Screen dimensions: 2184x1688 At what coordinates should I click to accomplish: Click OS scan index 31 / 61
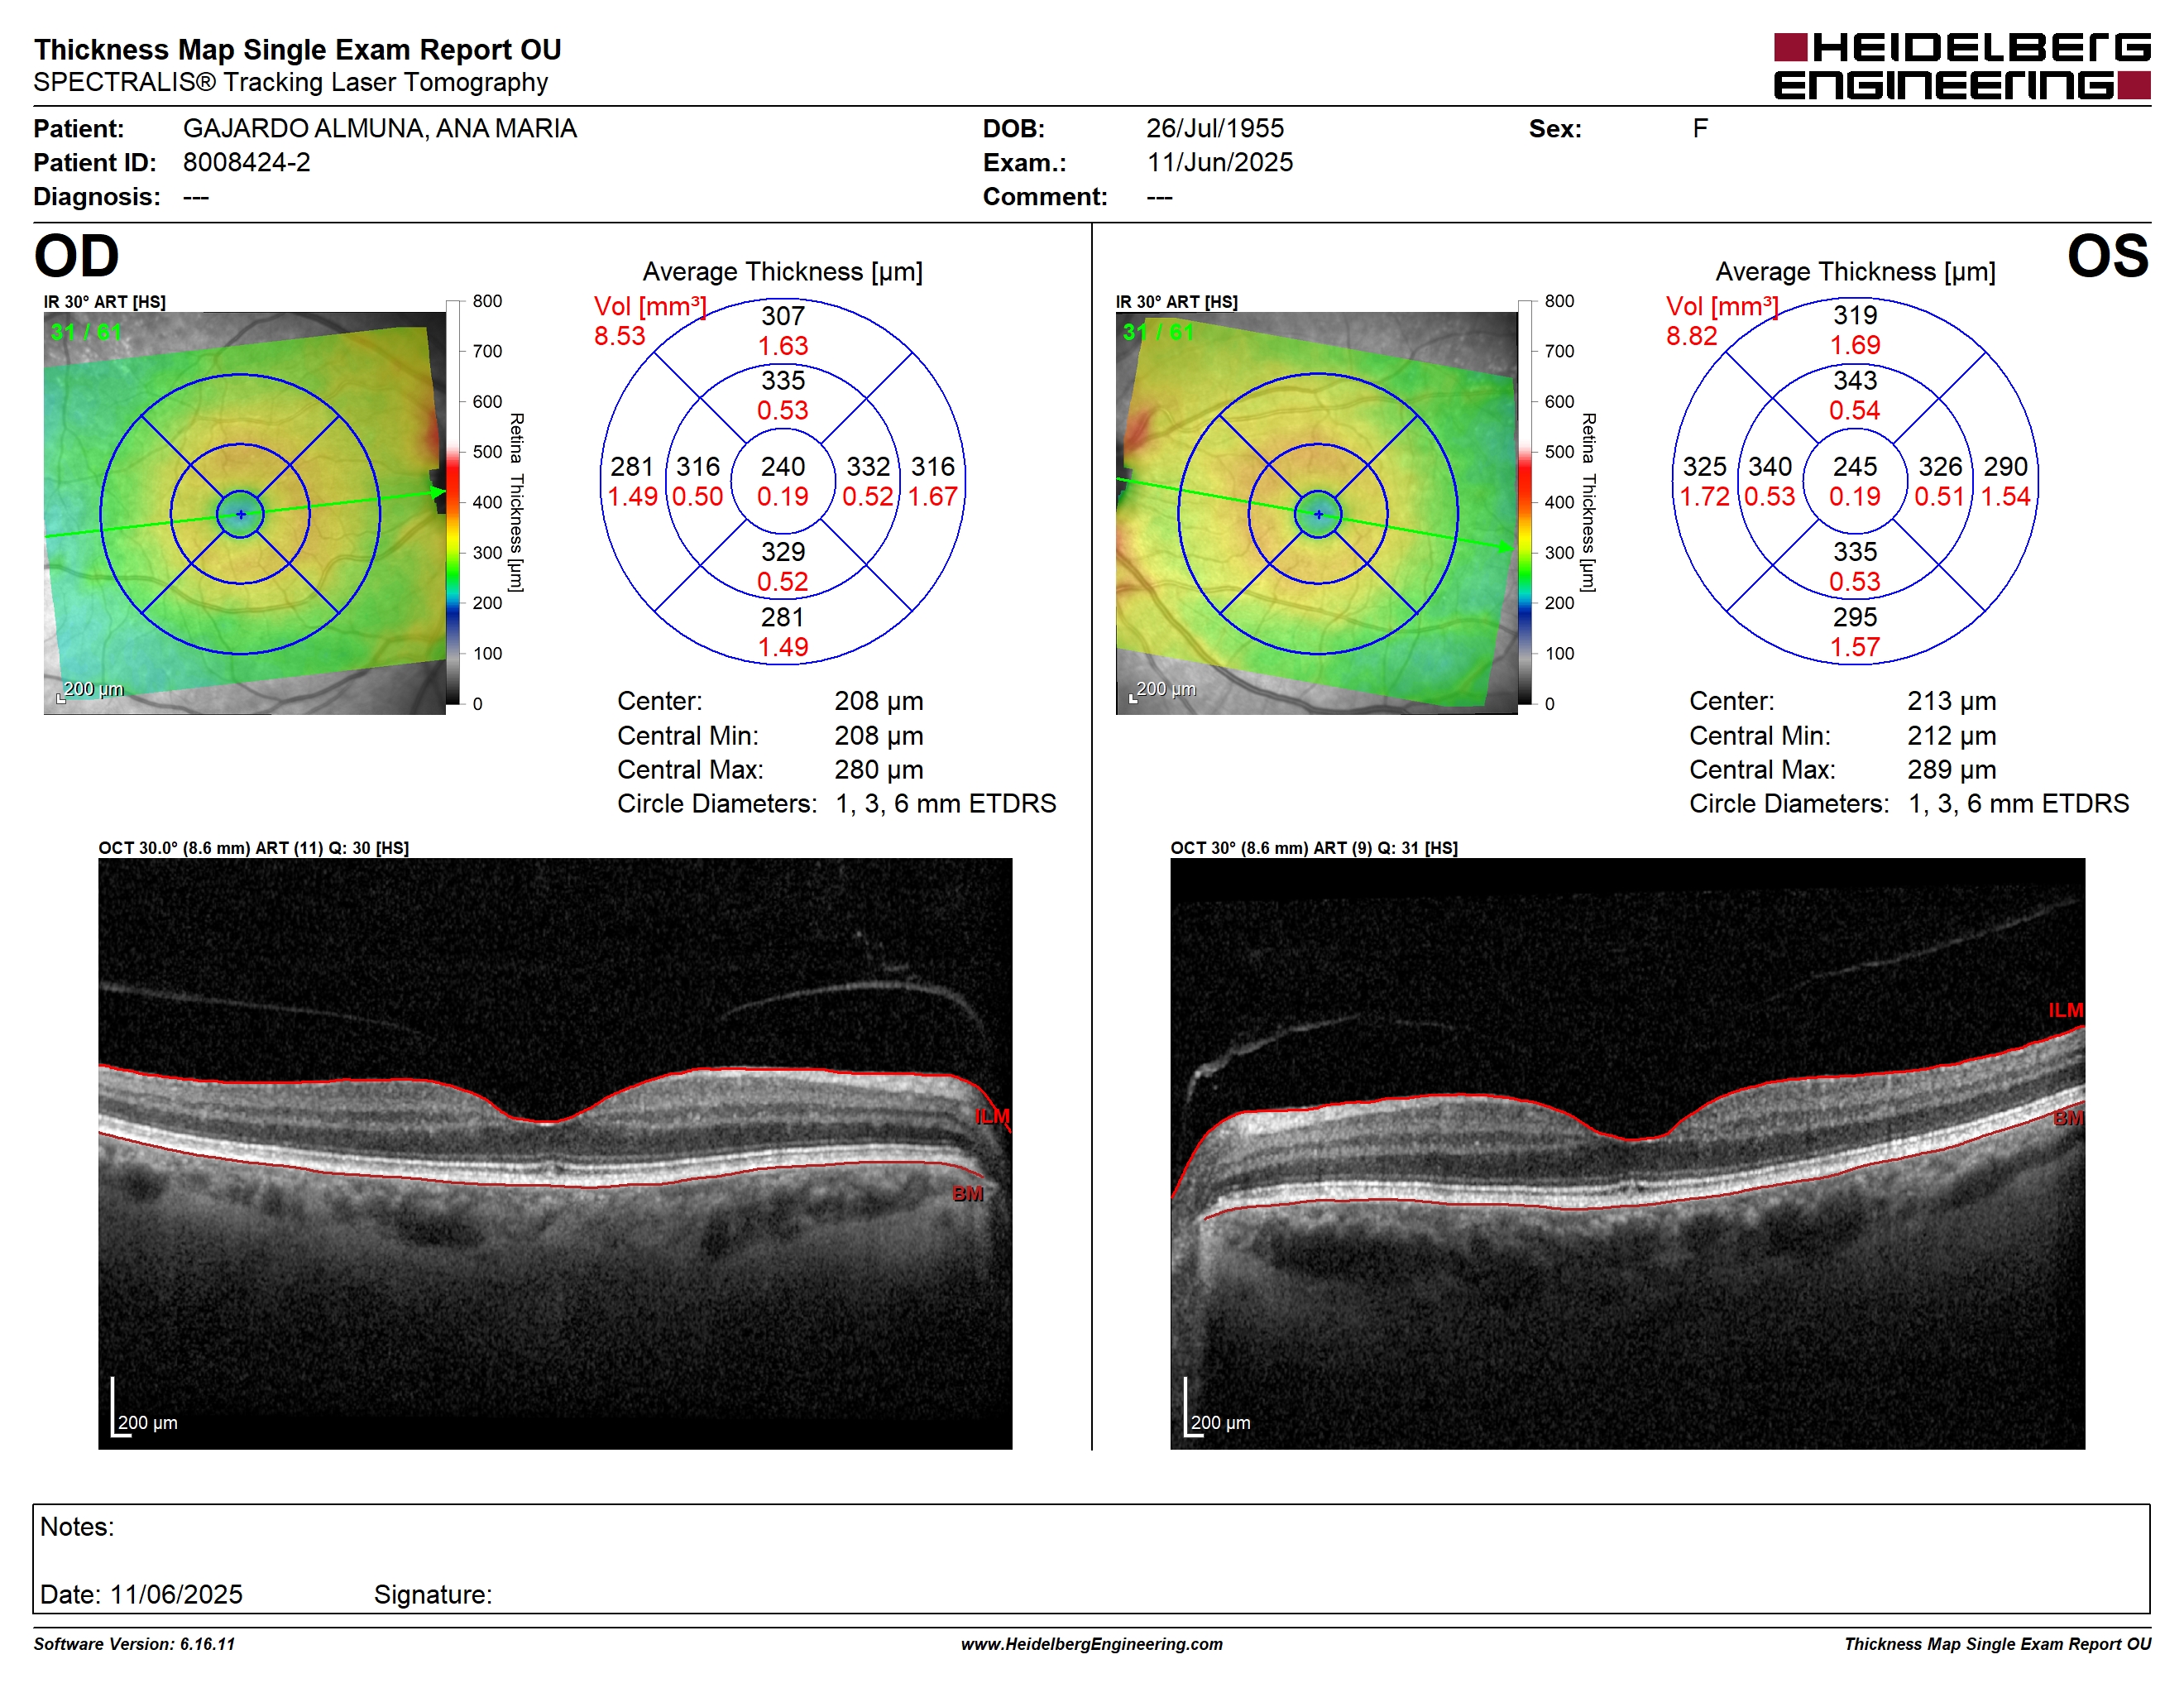(1158, 332)
